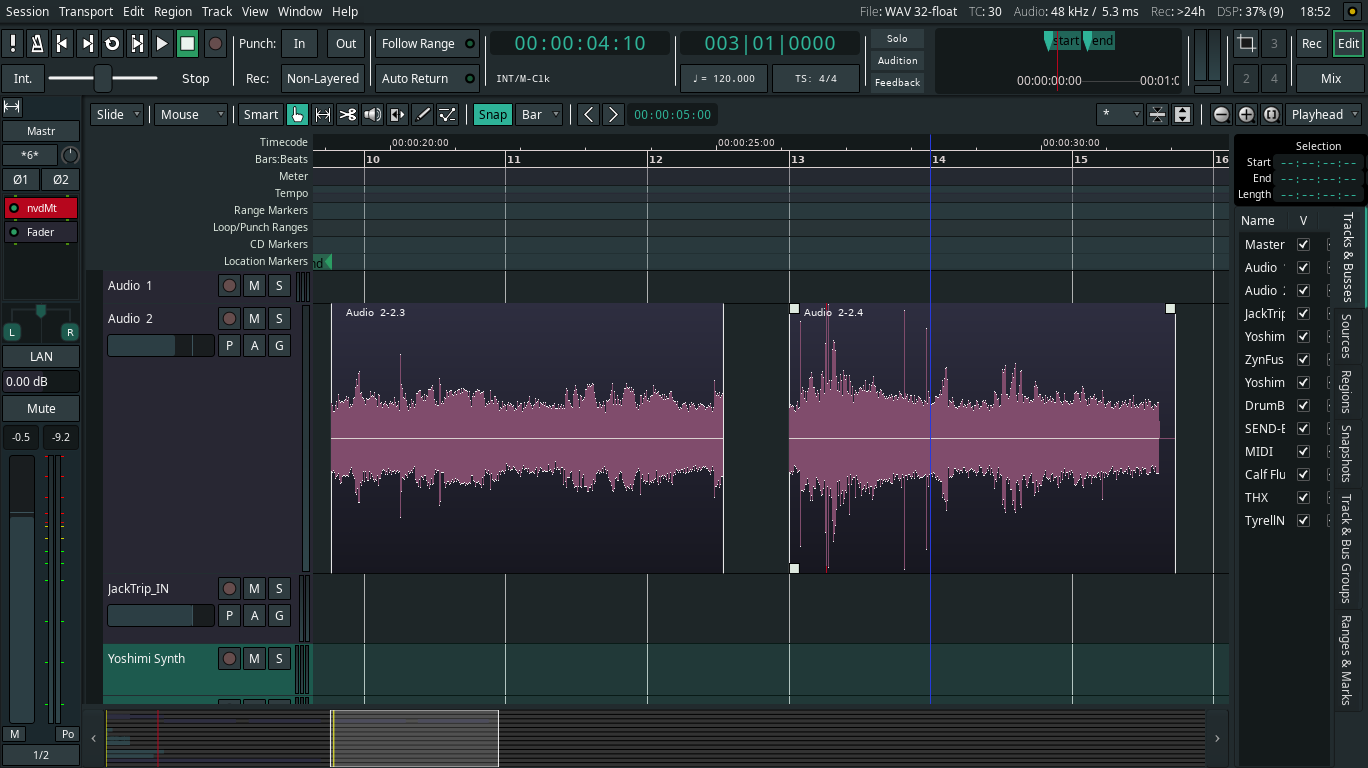Toggle the Snap button
This screenshot has width=1368, height=768.
492,114
